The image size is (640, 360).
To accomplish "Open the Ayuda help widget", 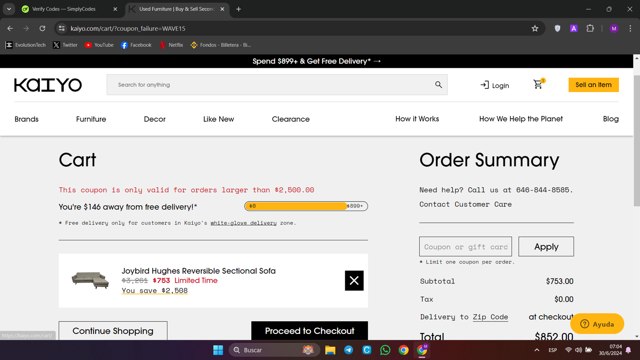I will (x=597, y=324).
